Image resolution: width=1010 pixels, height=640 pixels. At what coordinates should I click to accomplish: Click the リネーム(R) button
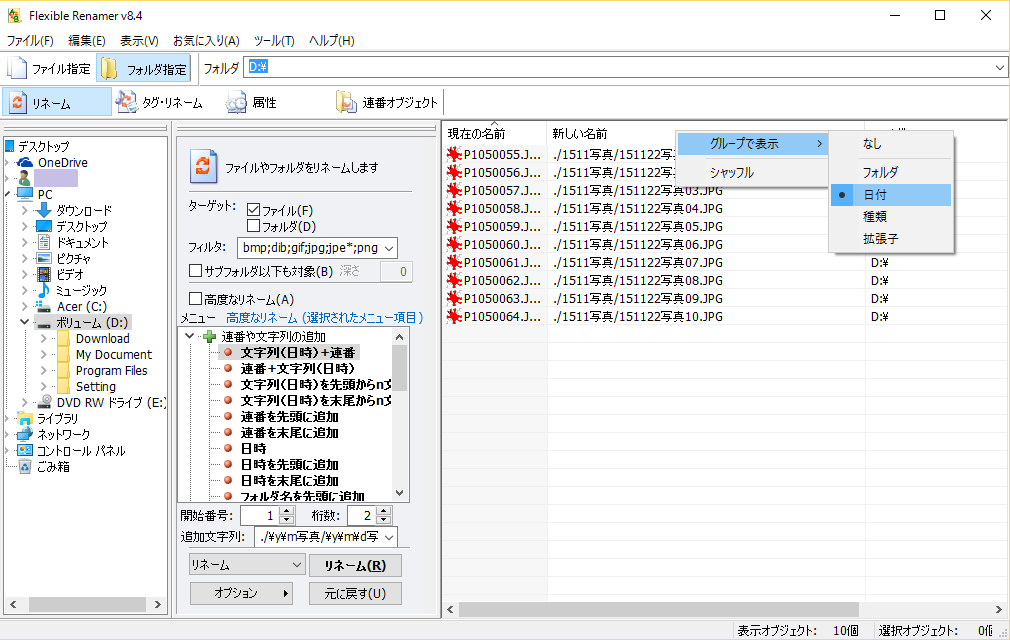(x=355, y=565)
